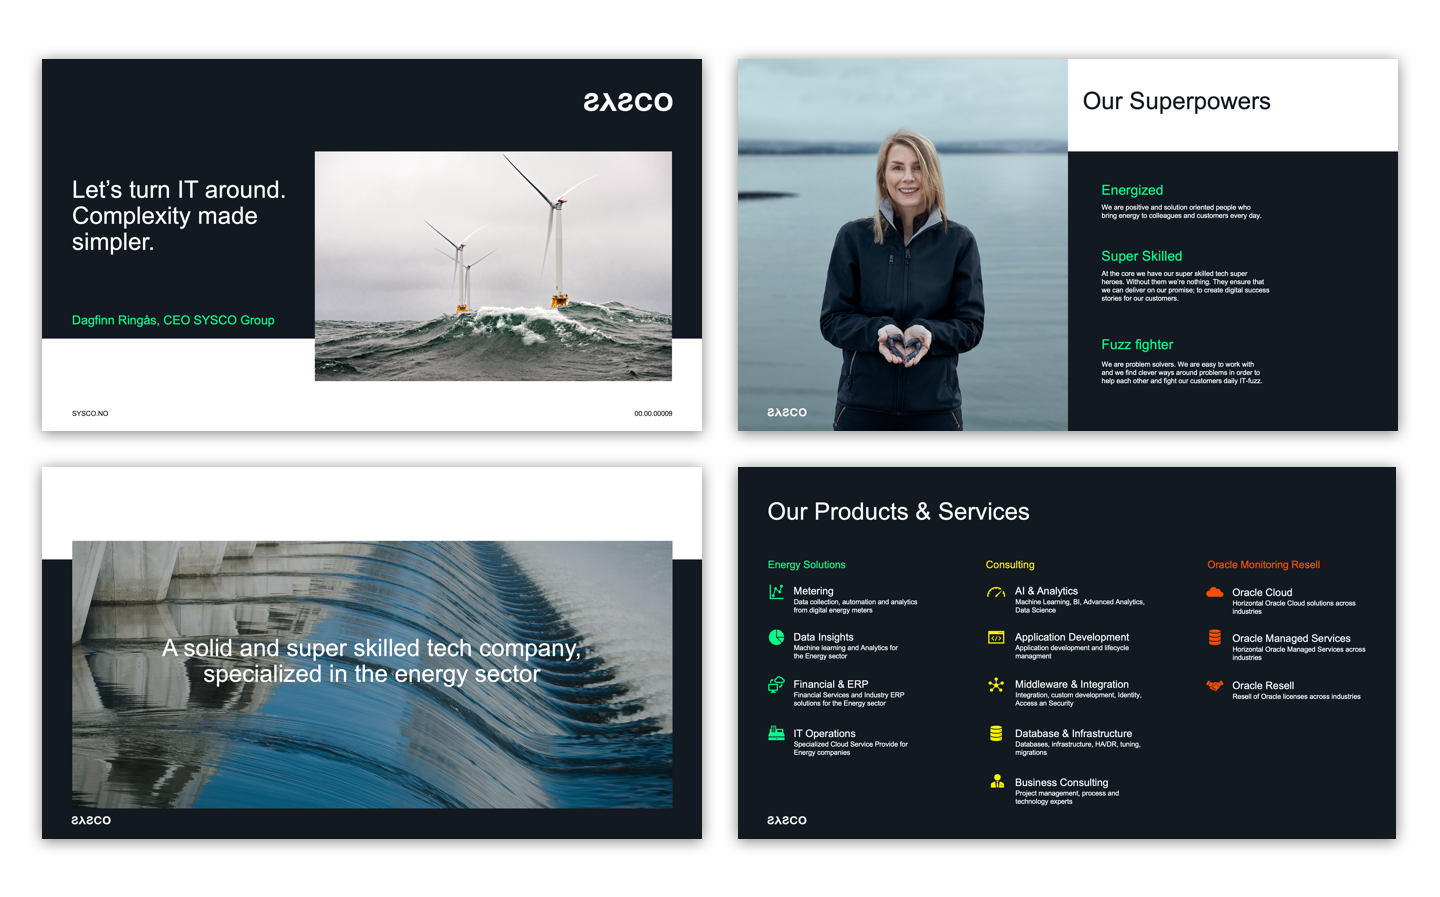1440x897 pixels.
Task: Click the Energized description paragraph
Action: click(1181, 211)
